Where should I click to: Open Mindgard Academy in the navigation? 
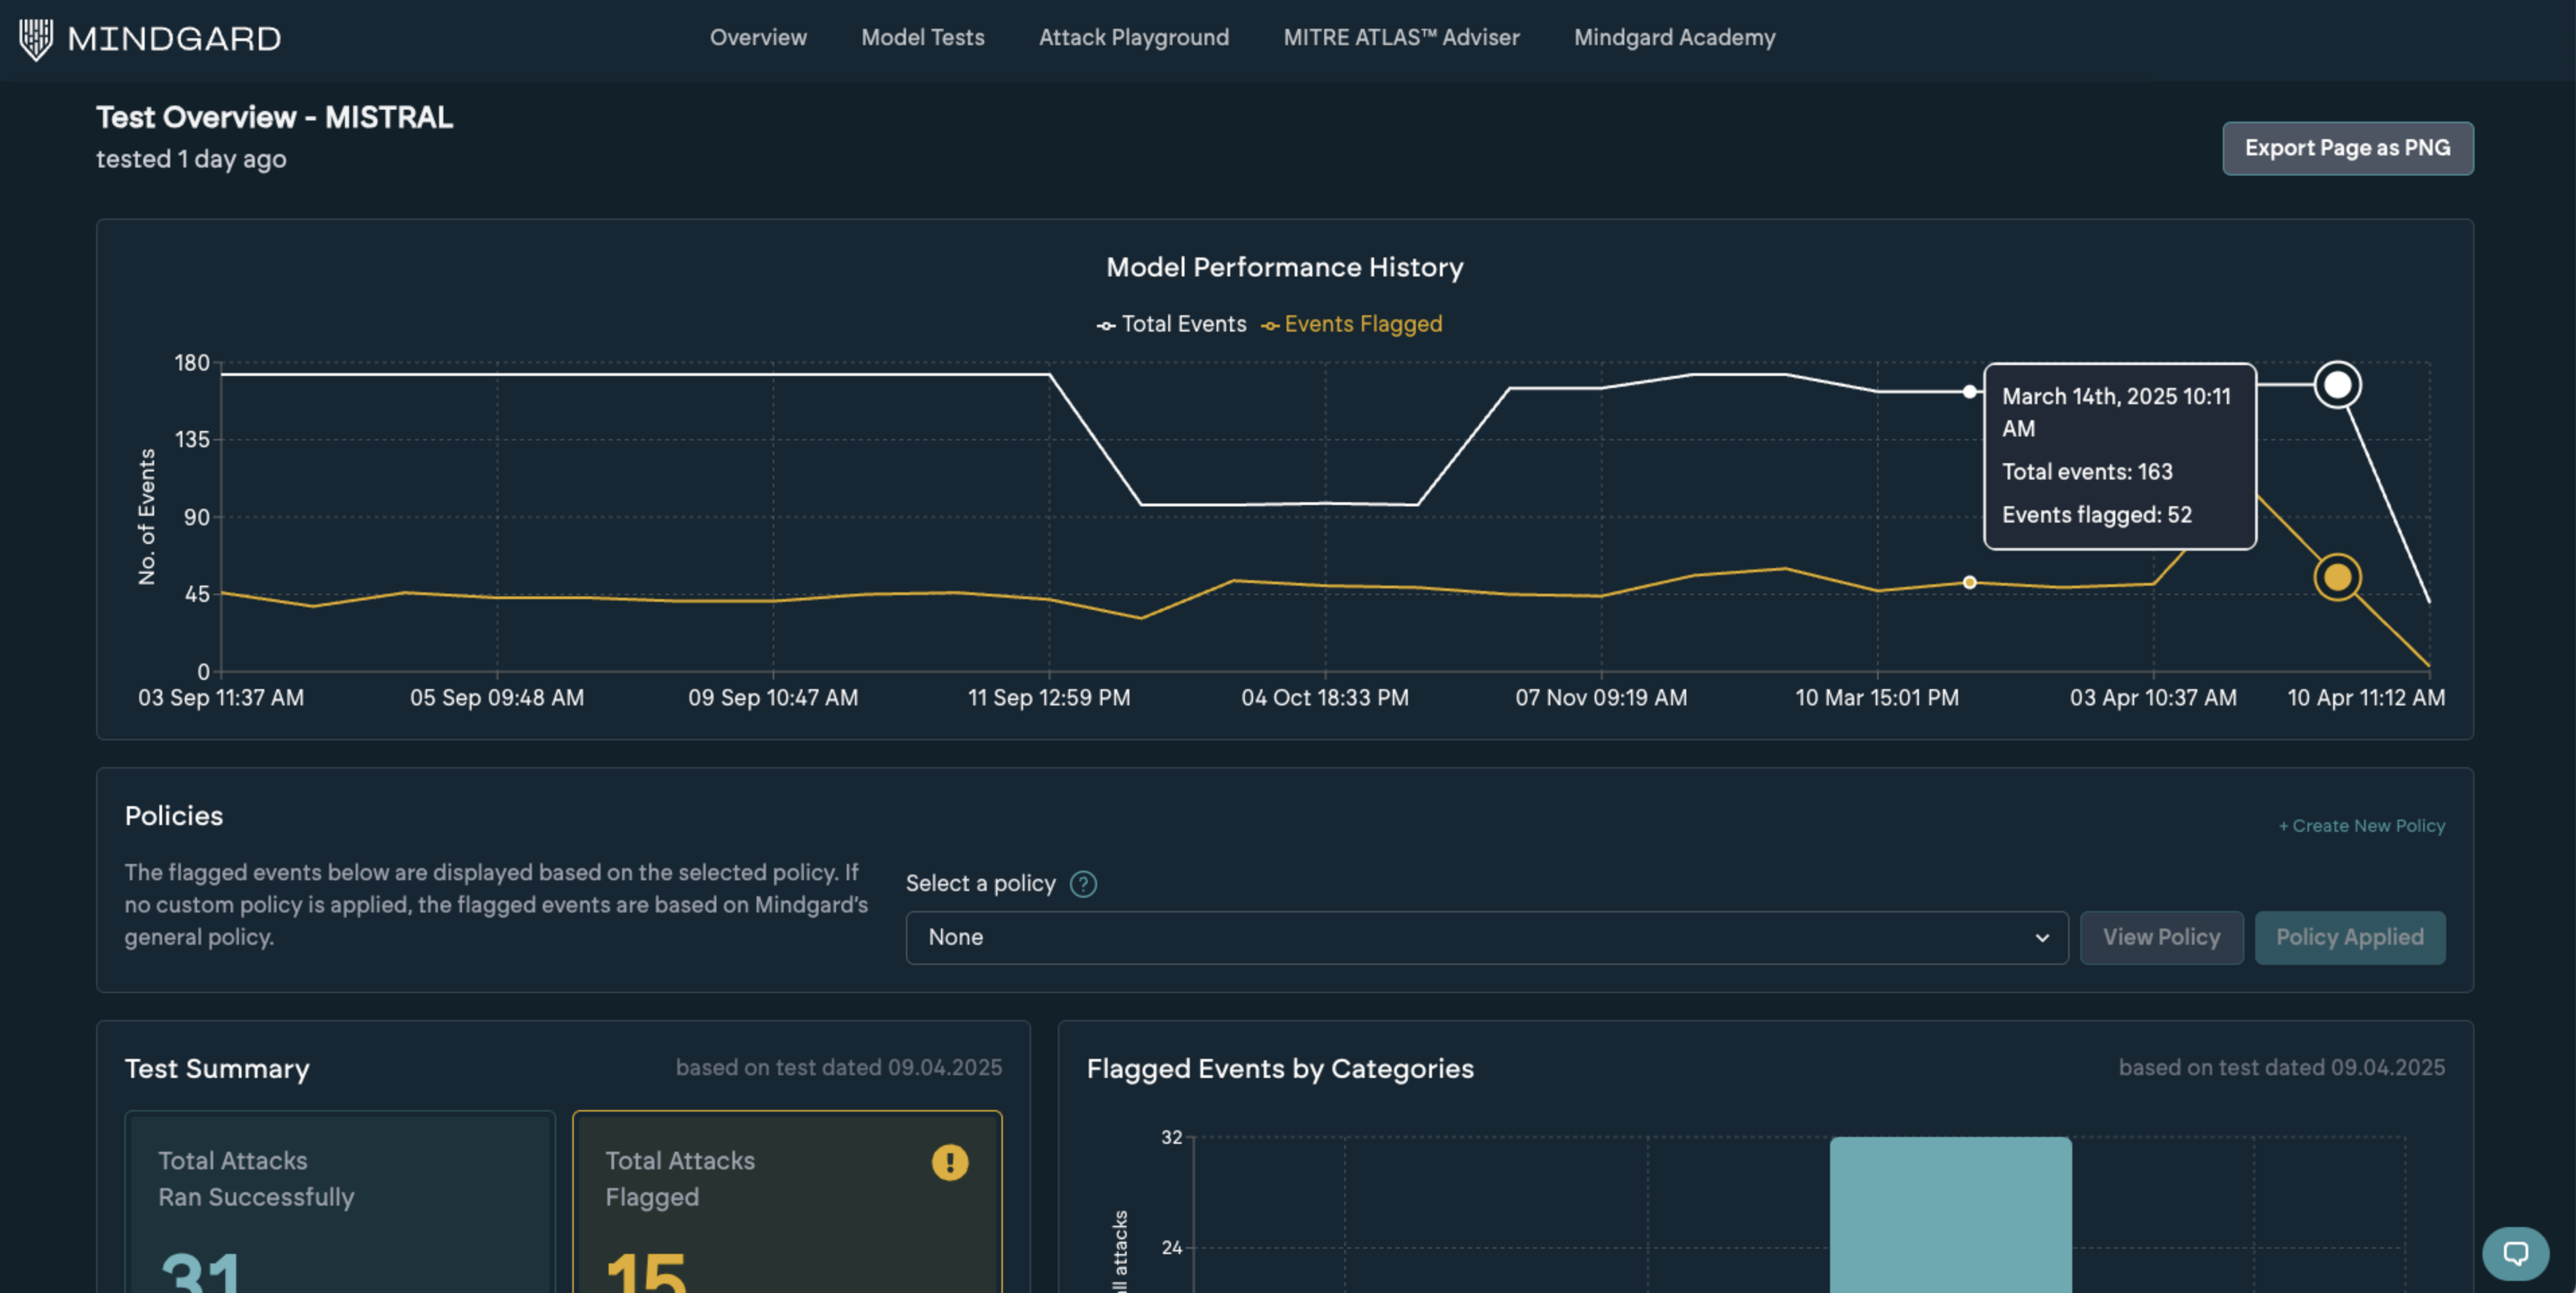1674,38
